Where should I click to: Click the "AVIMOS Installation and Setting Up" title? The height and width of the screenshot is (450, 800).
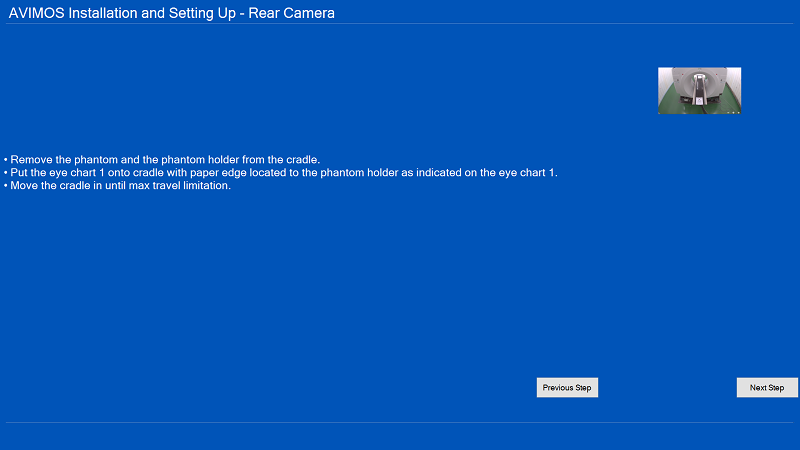pyautogui.click(x=119, y=13)
